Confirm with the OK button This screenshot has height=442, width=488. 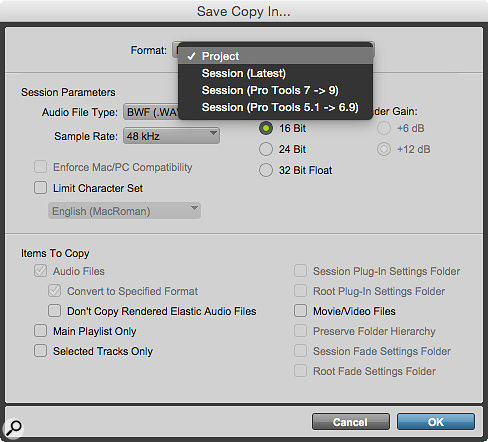[436, 422]
